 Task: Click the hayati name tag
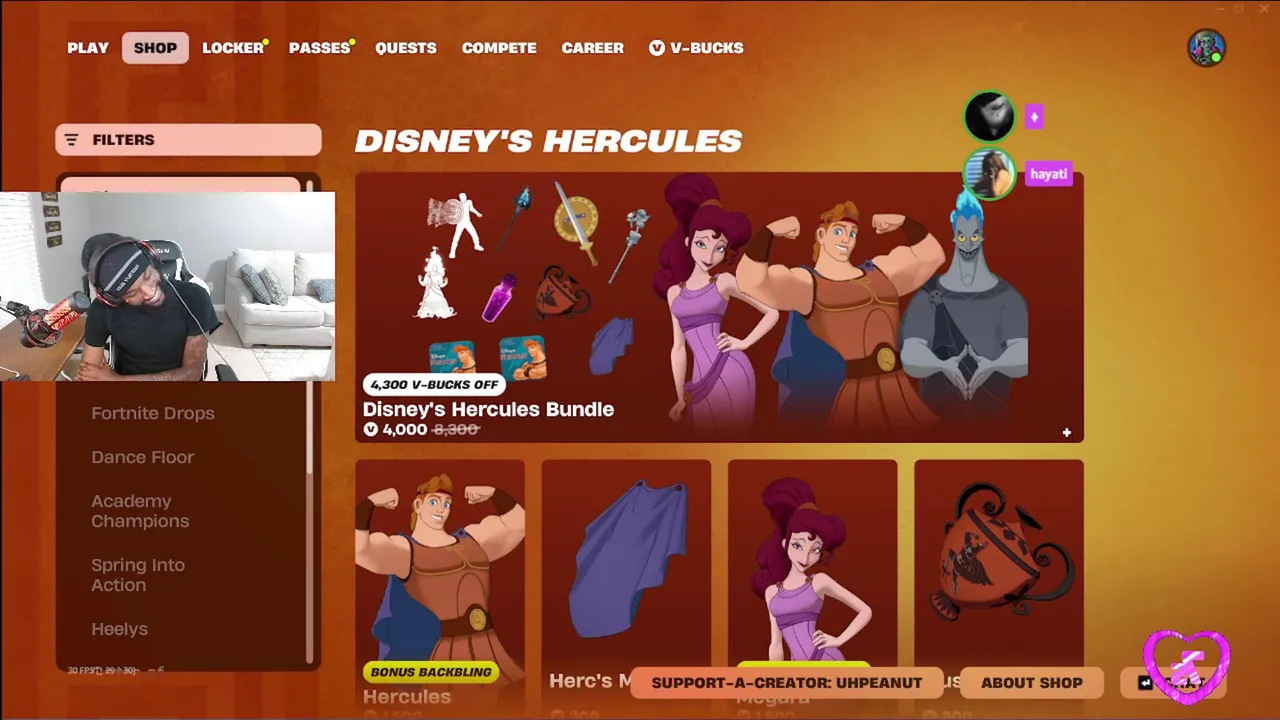[x=1048, y=174]
